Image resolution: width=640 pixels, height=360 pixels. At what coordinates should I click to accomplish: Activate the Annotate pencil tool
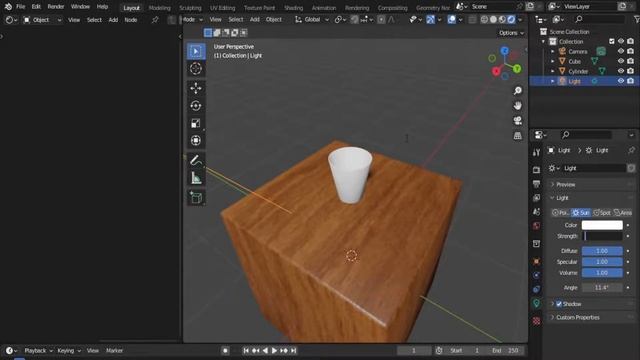coord(196,160)
